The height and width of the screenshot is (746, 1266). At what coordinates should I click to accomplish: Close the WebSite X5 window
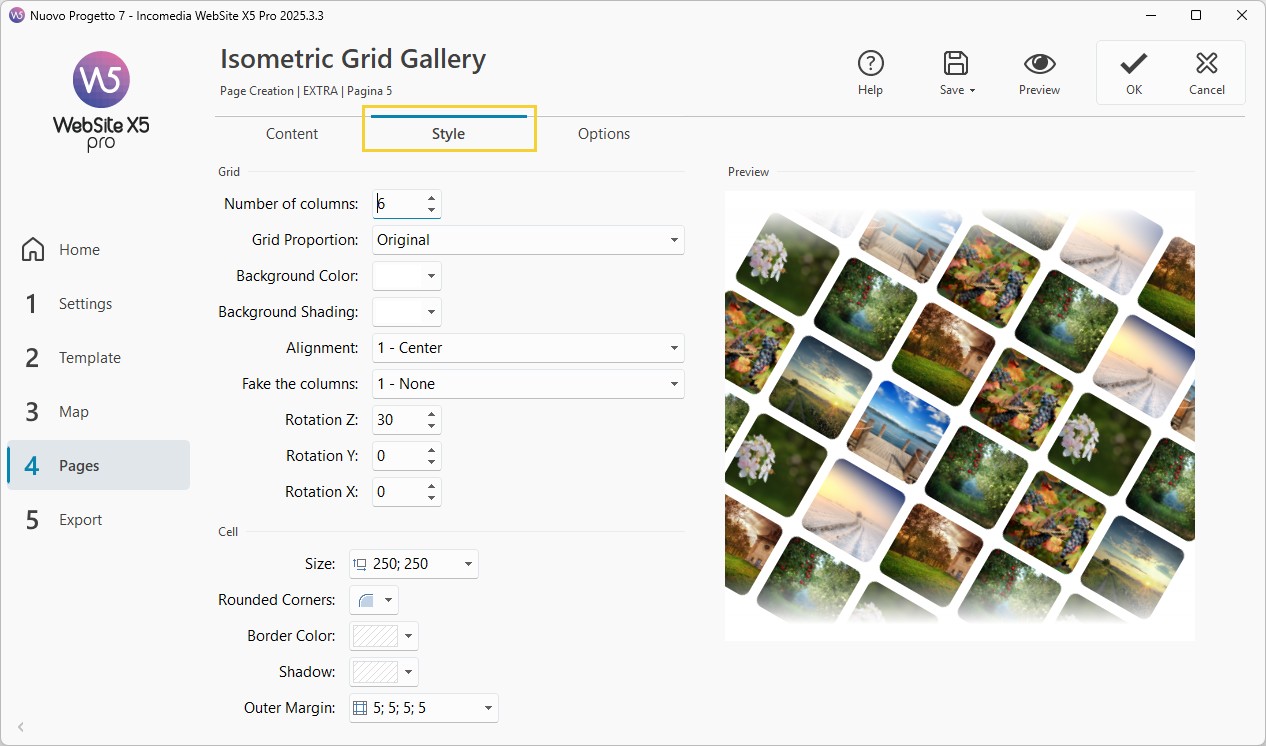tap(1242, 16)
